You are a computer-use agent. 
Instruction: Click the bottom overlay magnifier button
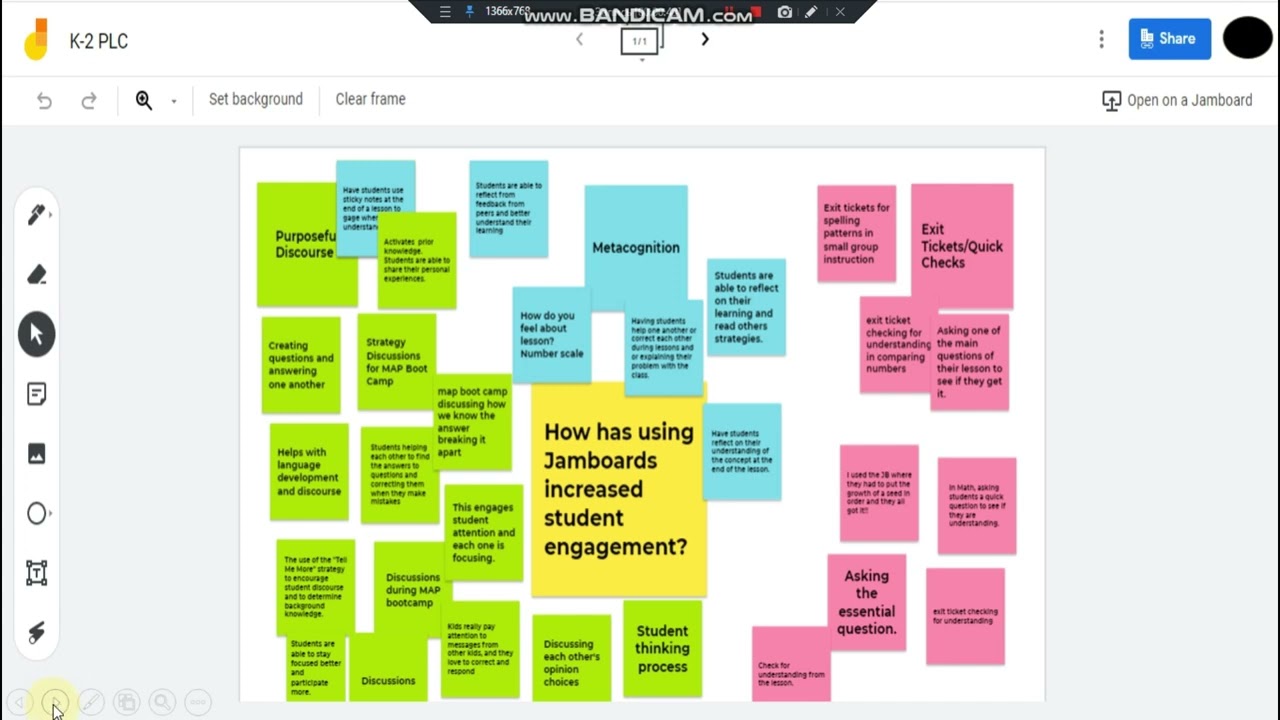point(162,703)
